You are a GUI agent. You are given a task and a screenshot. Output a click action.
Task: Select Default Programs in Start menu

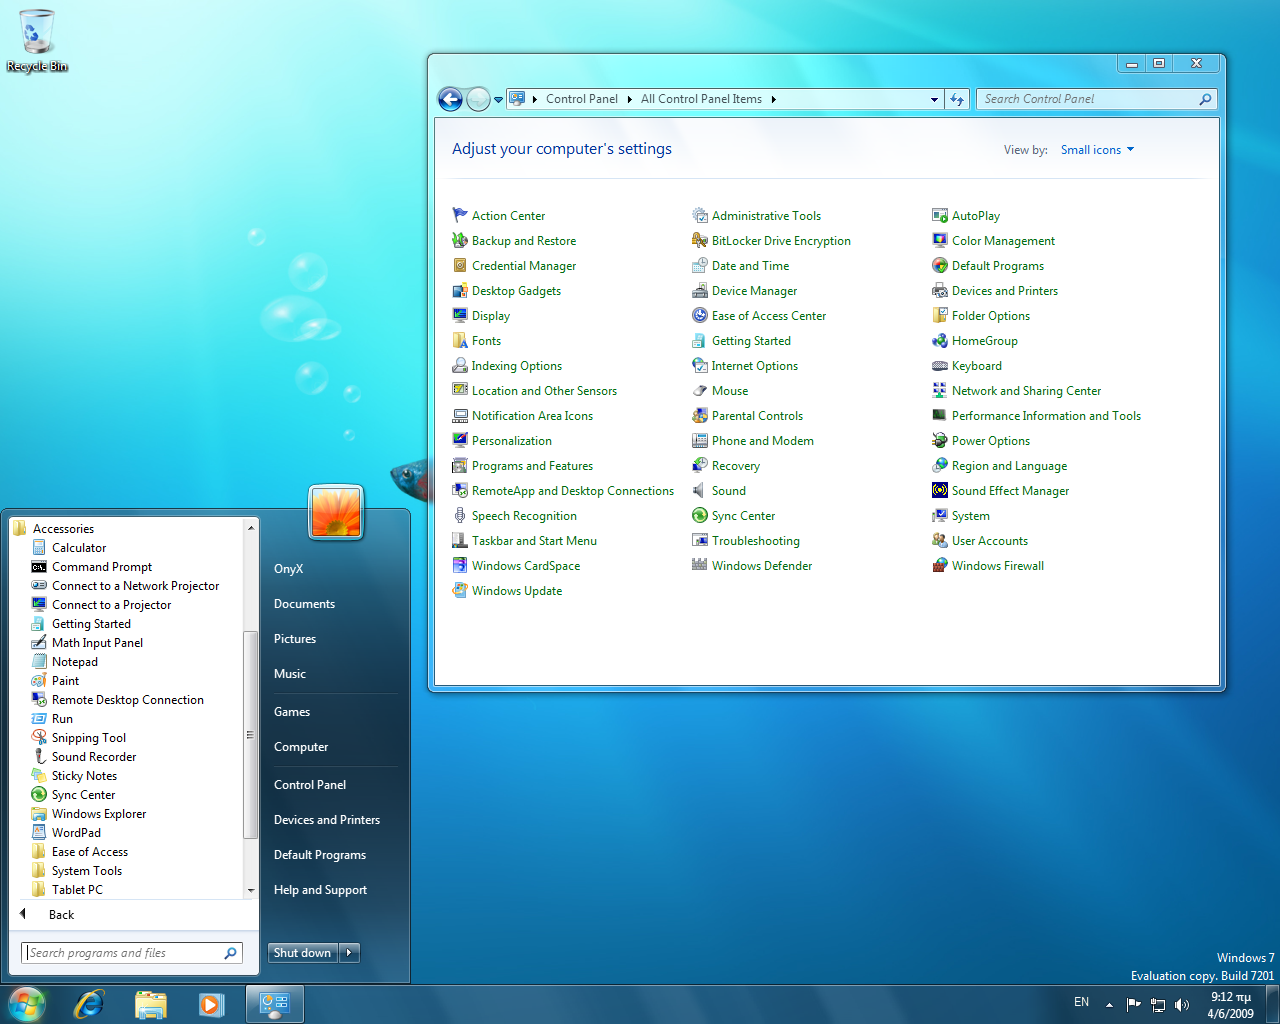pyautogui.click(x=320, y=854)
